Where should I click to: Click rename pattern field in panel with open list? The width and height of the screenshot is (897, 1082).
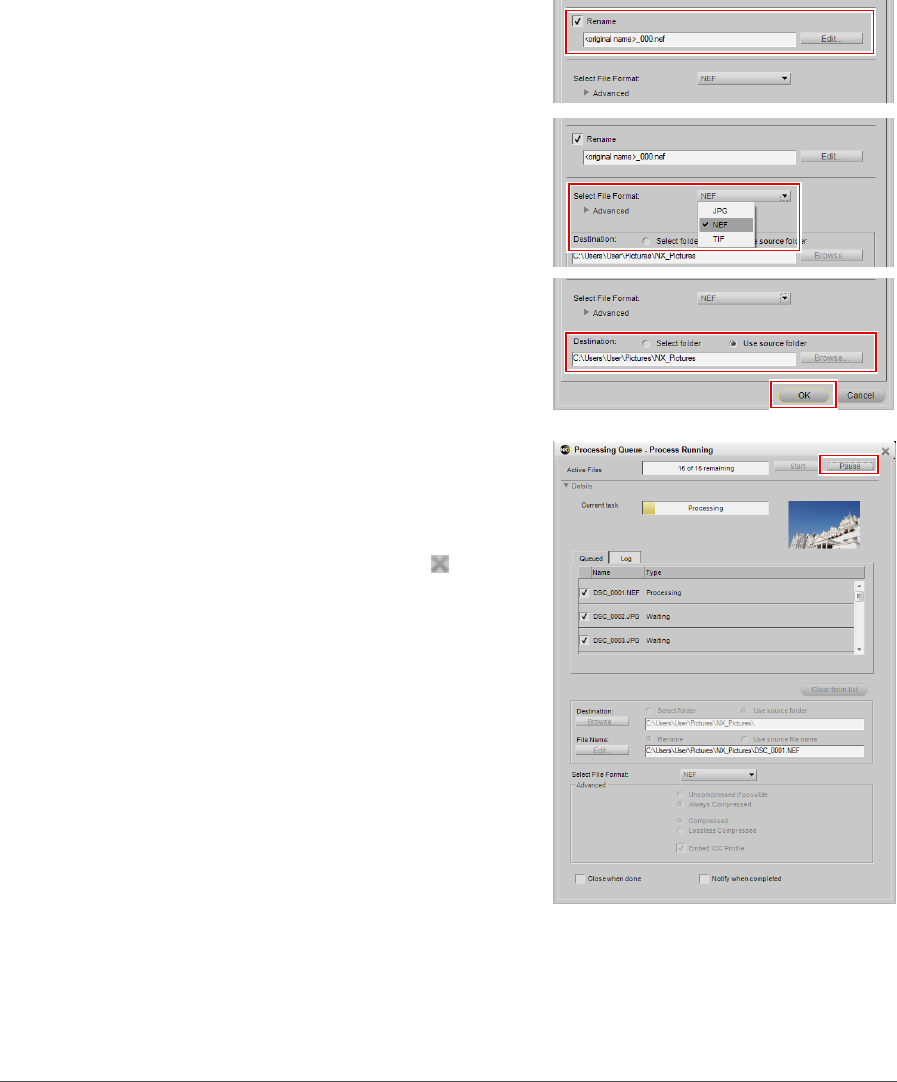[x=689, y=157]
